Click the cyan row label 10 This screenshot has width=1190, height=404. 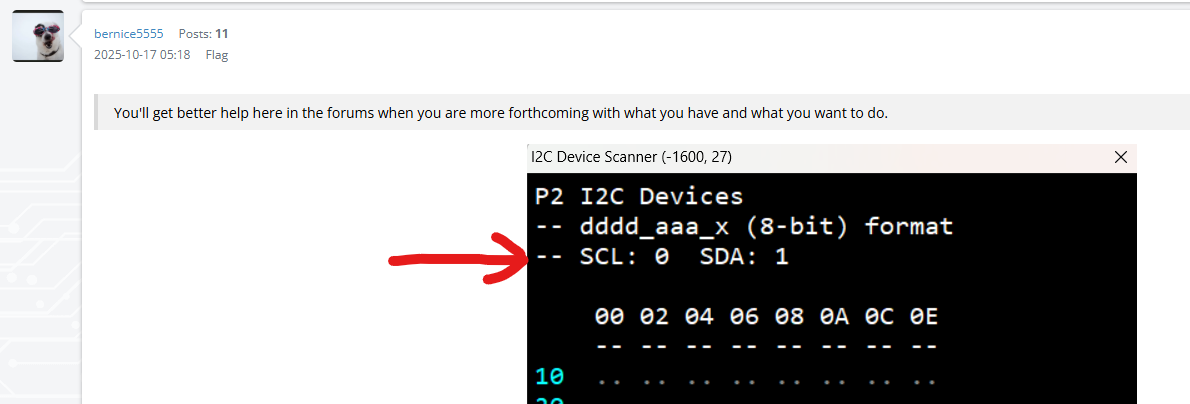coord(550,377)
